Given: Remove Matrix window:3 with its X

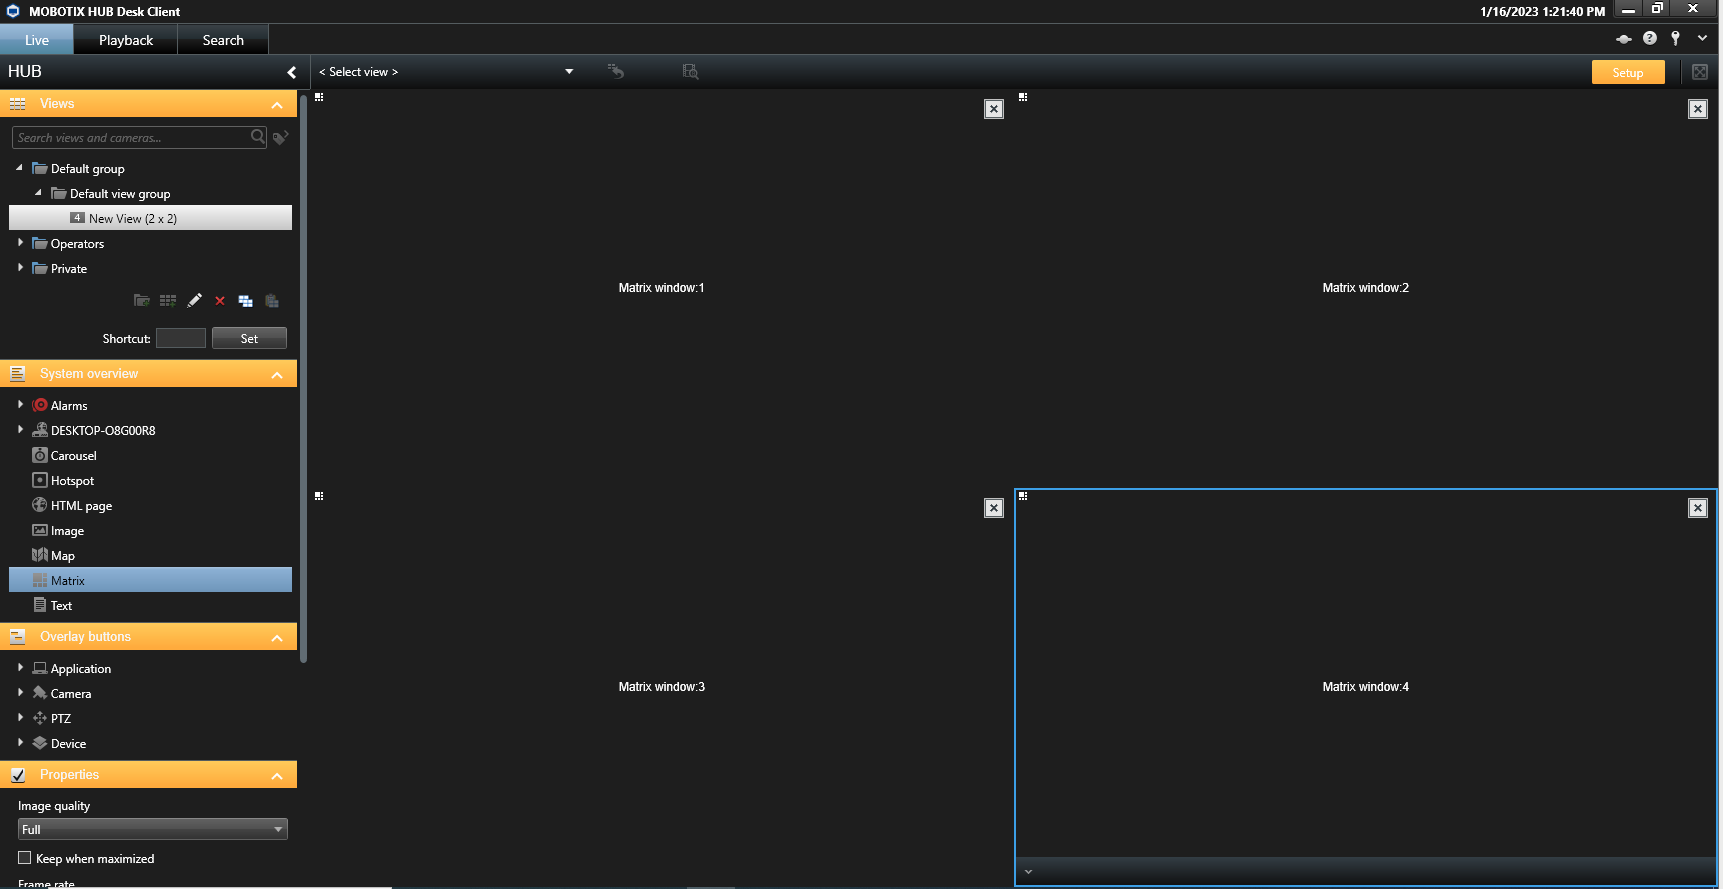Looking at the screenshot, I should coord(994,508).
